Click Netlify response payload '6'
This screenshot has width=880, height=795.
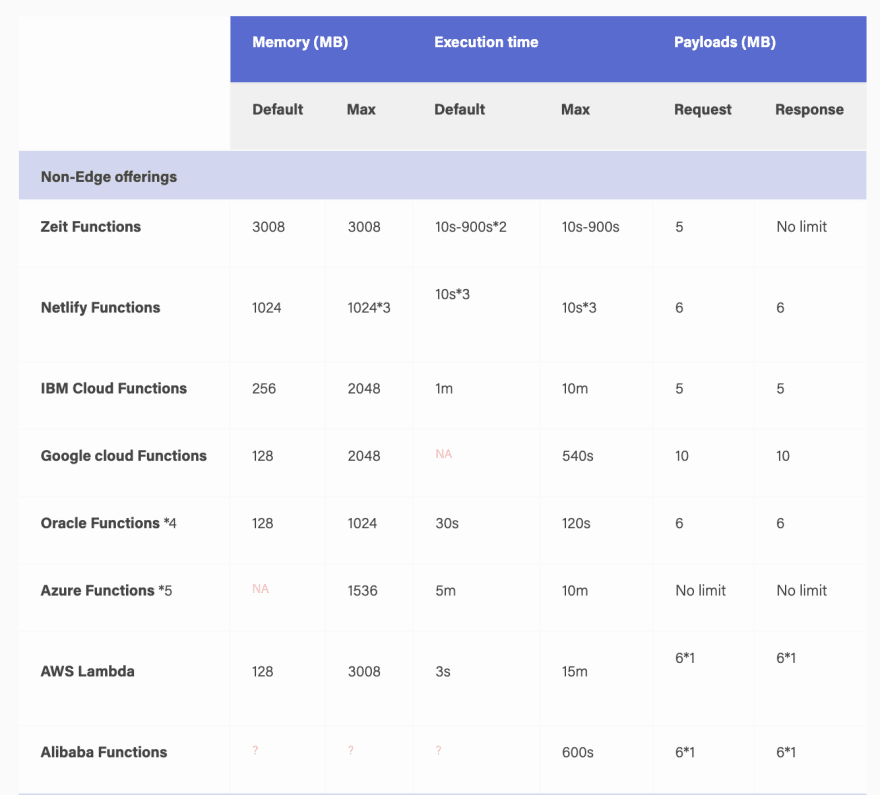780,307
